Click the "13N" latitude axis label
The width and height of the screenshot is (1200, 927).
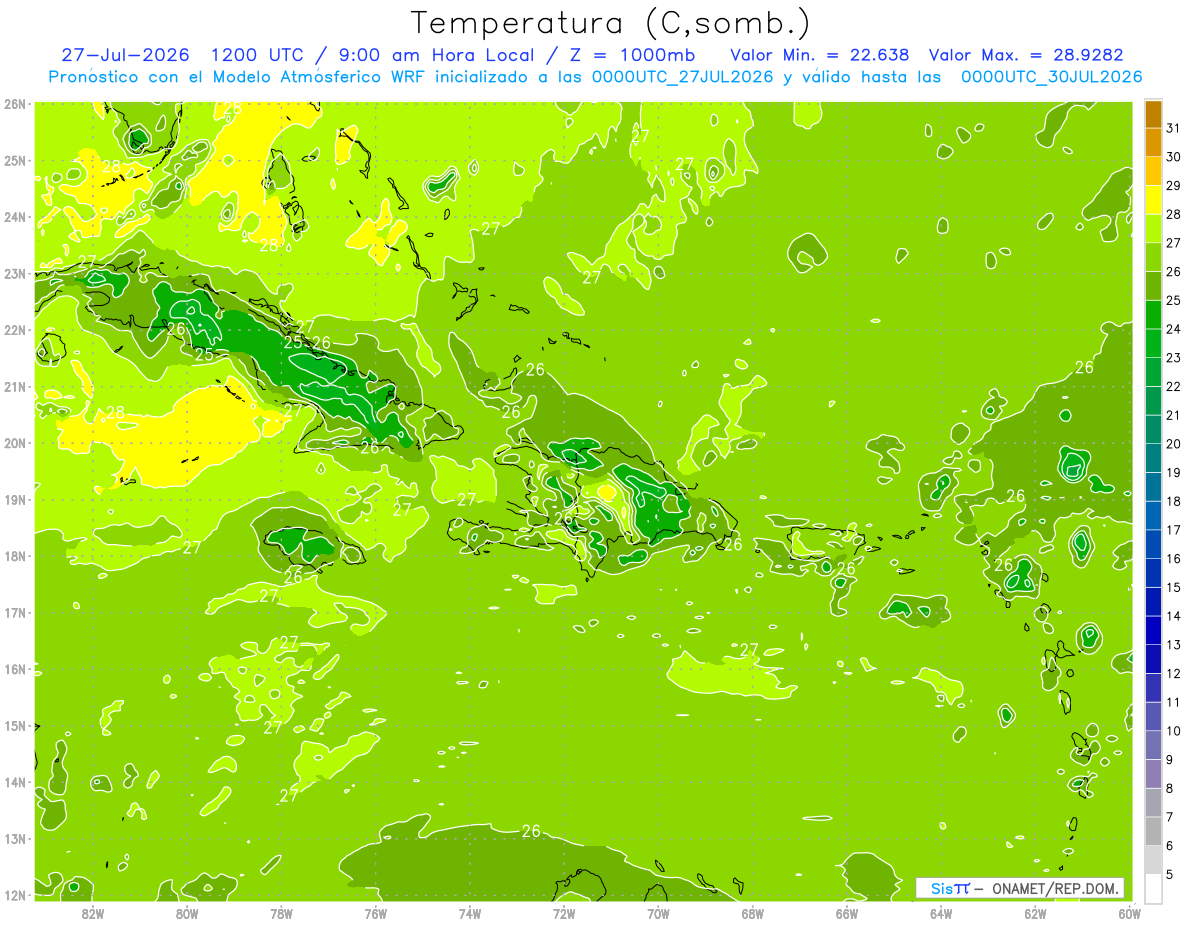(15, 838)
